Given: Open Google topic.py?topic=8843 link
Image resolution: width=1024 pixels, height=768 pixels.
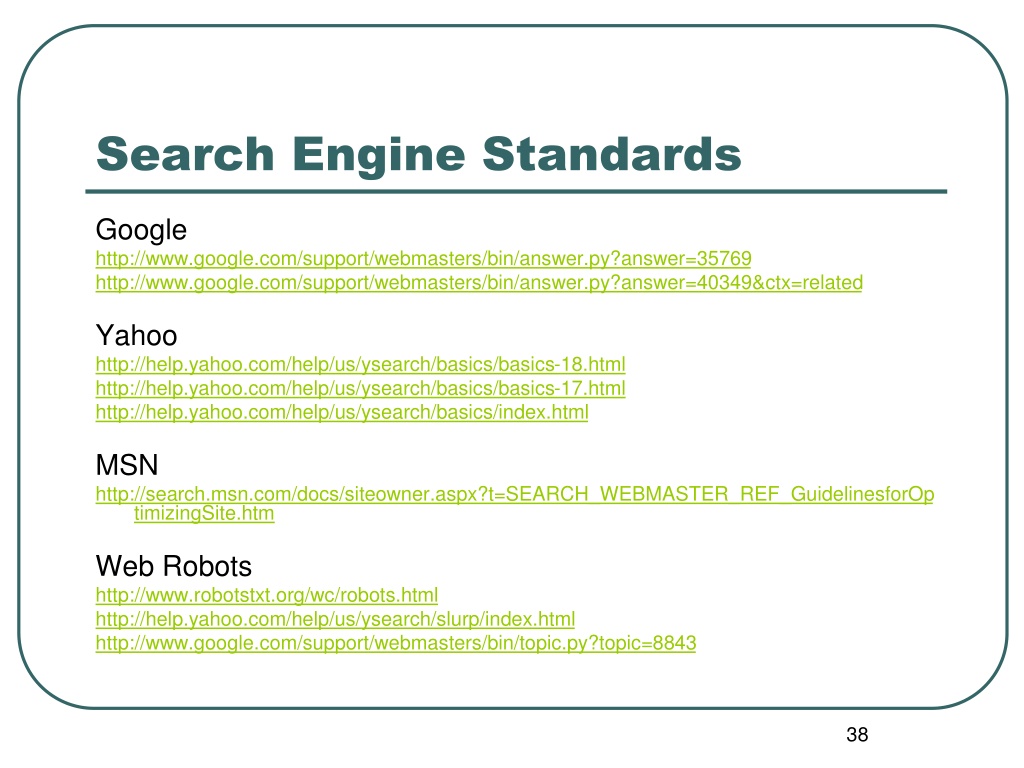Looking at the screenshot, I should [396, 643].
